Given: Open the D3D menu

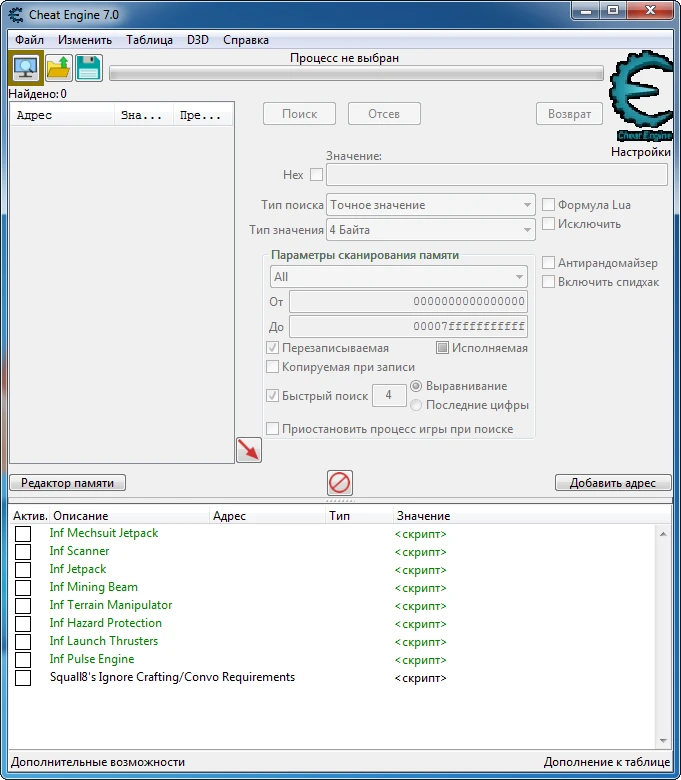Looking at the screenshot, I should (x=197, y=40).
